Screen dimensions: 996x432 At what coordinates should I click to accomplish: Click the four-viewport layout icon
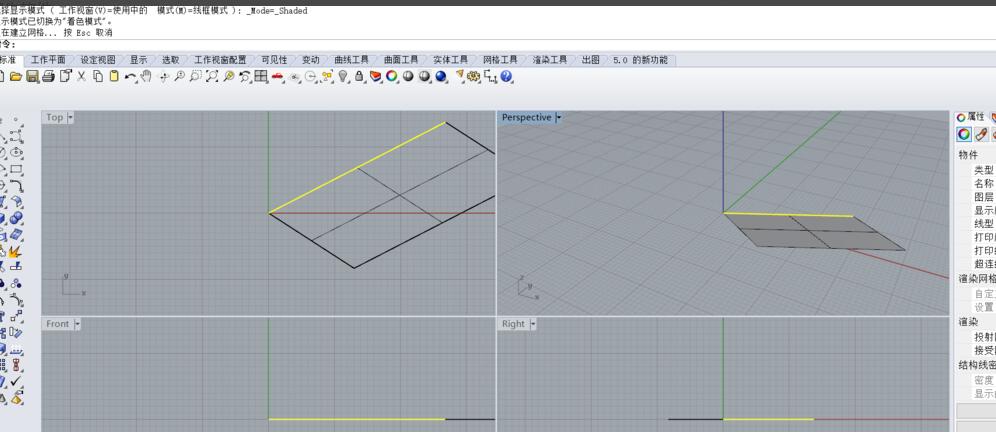pyautogui.click(x=261, y=77)
